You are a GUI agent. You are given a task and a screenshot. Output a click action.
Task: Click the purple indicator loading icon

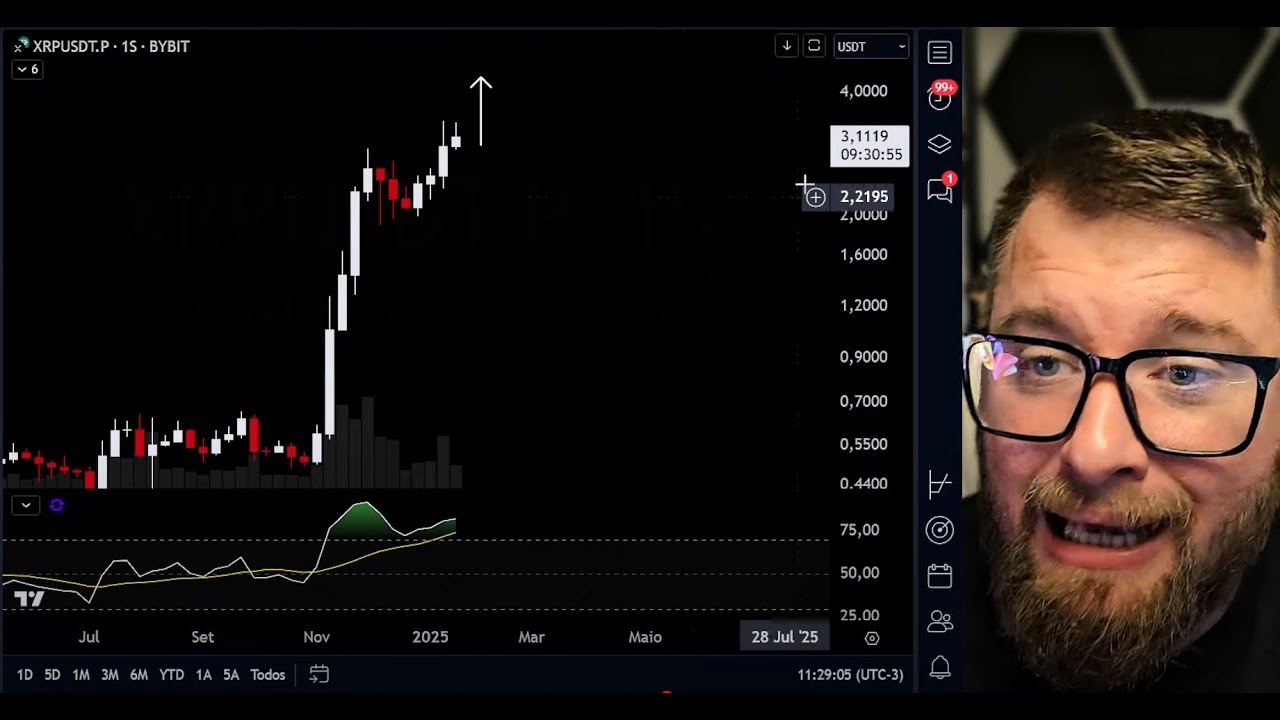tap(57, 505)
